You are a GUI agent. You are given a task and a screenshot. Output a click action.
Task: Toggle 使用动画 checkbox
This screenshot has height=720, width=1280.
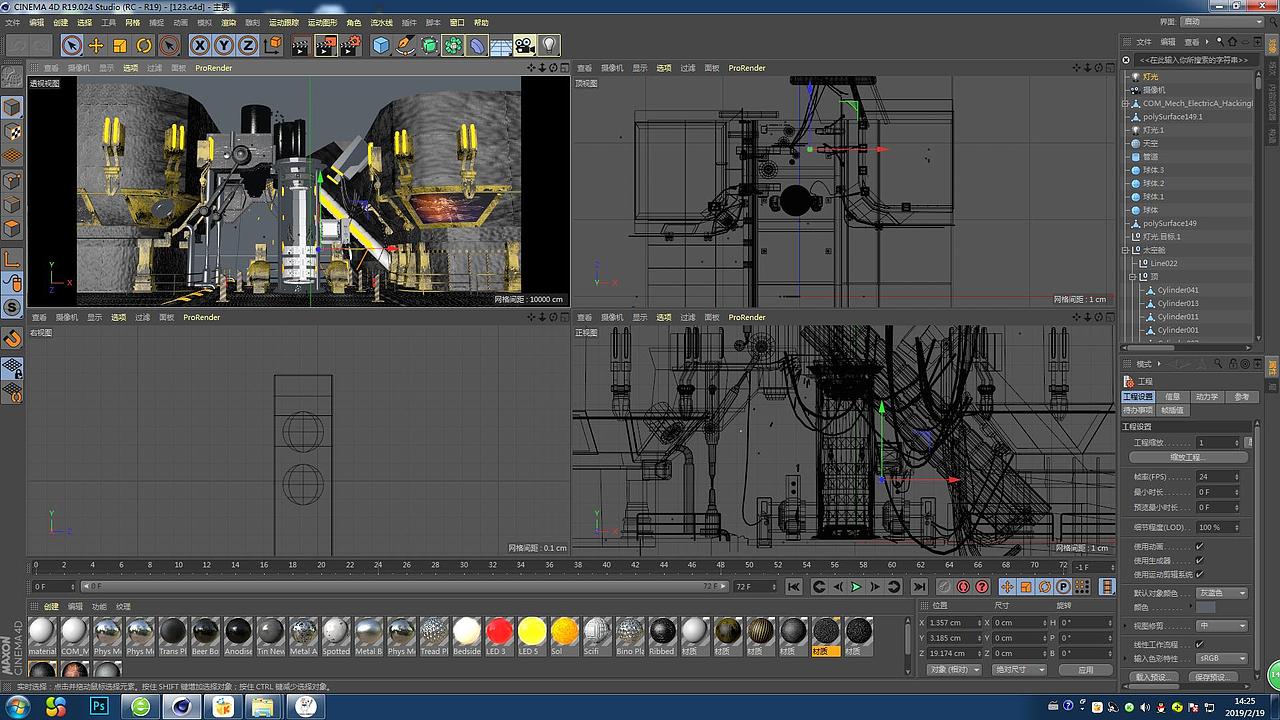click(1199, 547)
